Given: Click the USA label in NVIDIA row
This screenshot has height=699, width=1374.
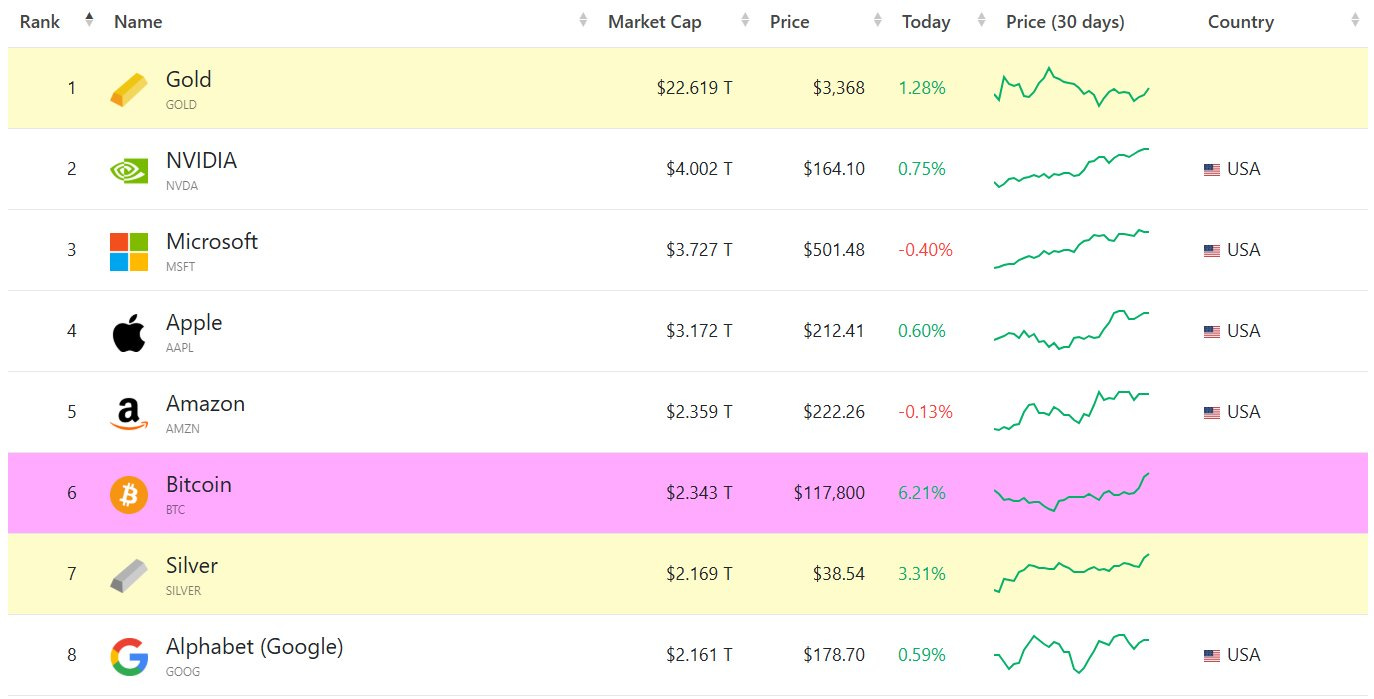Looking at the screenshot, I should pos(1243,169).
